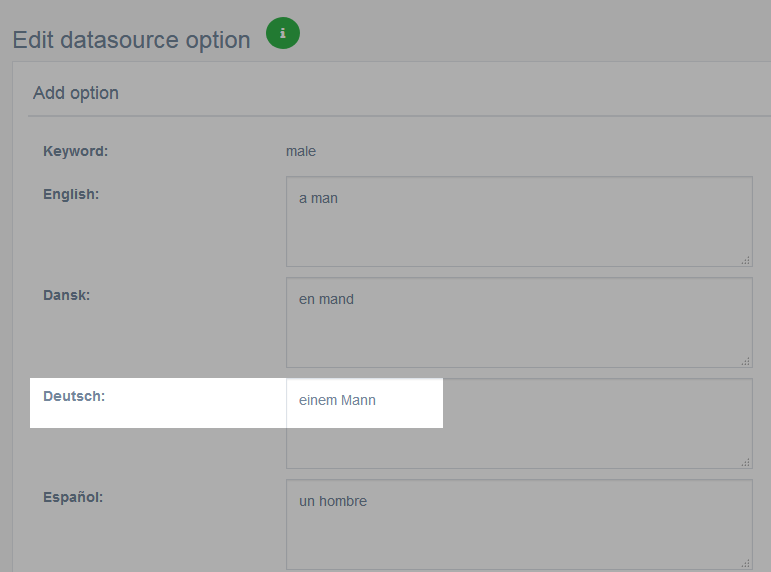Viewport: 771px width, 572px height.
Task: Click the resize grip of Dansk textarea
Action: [745, 361]
